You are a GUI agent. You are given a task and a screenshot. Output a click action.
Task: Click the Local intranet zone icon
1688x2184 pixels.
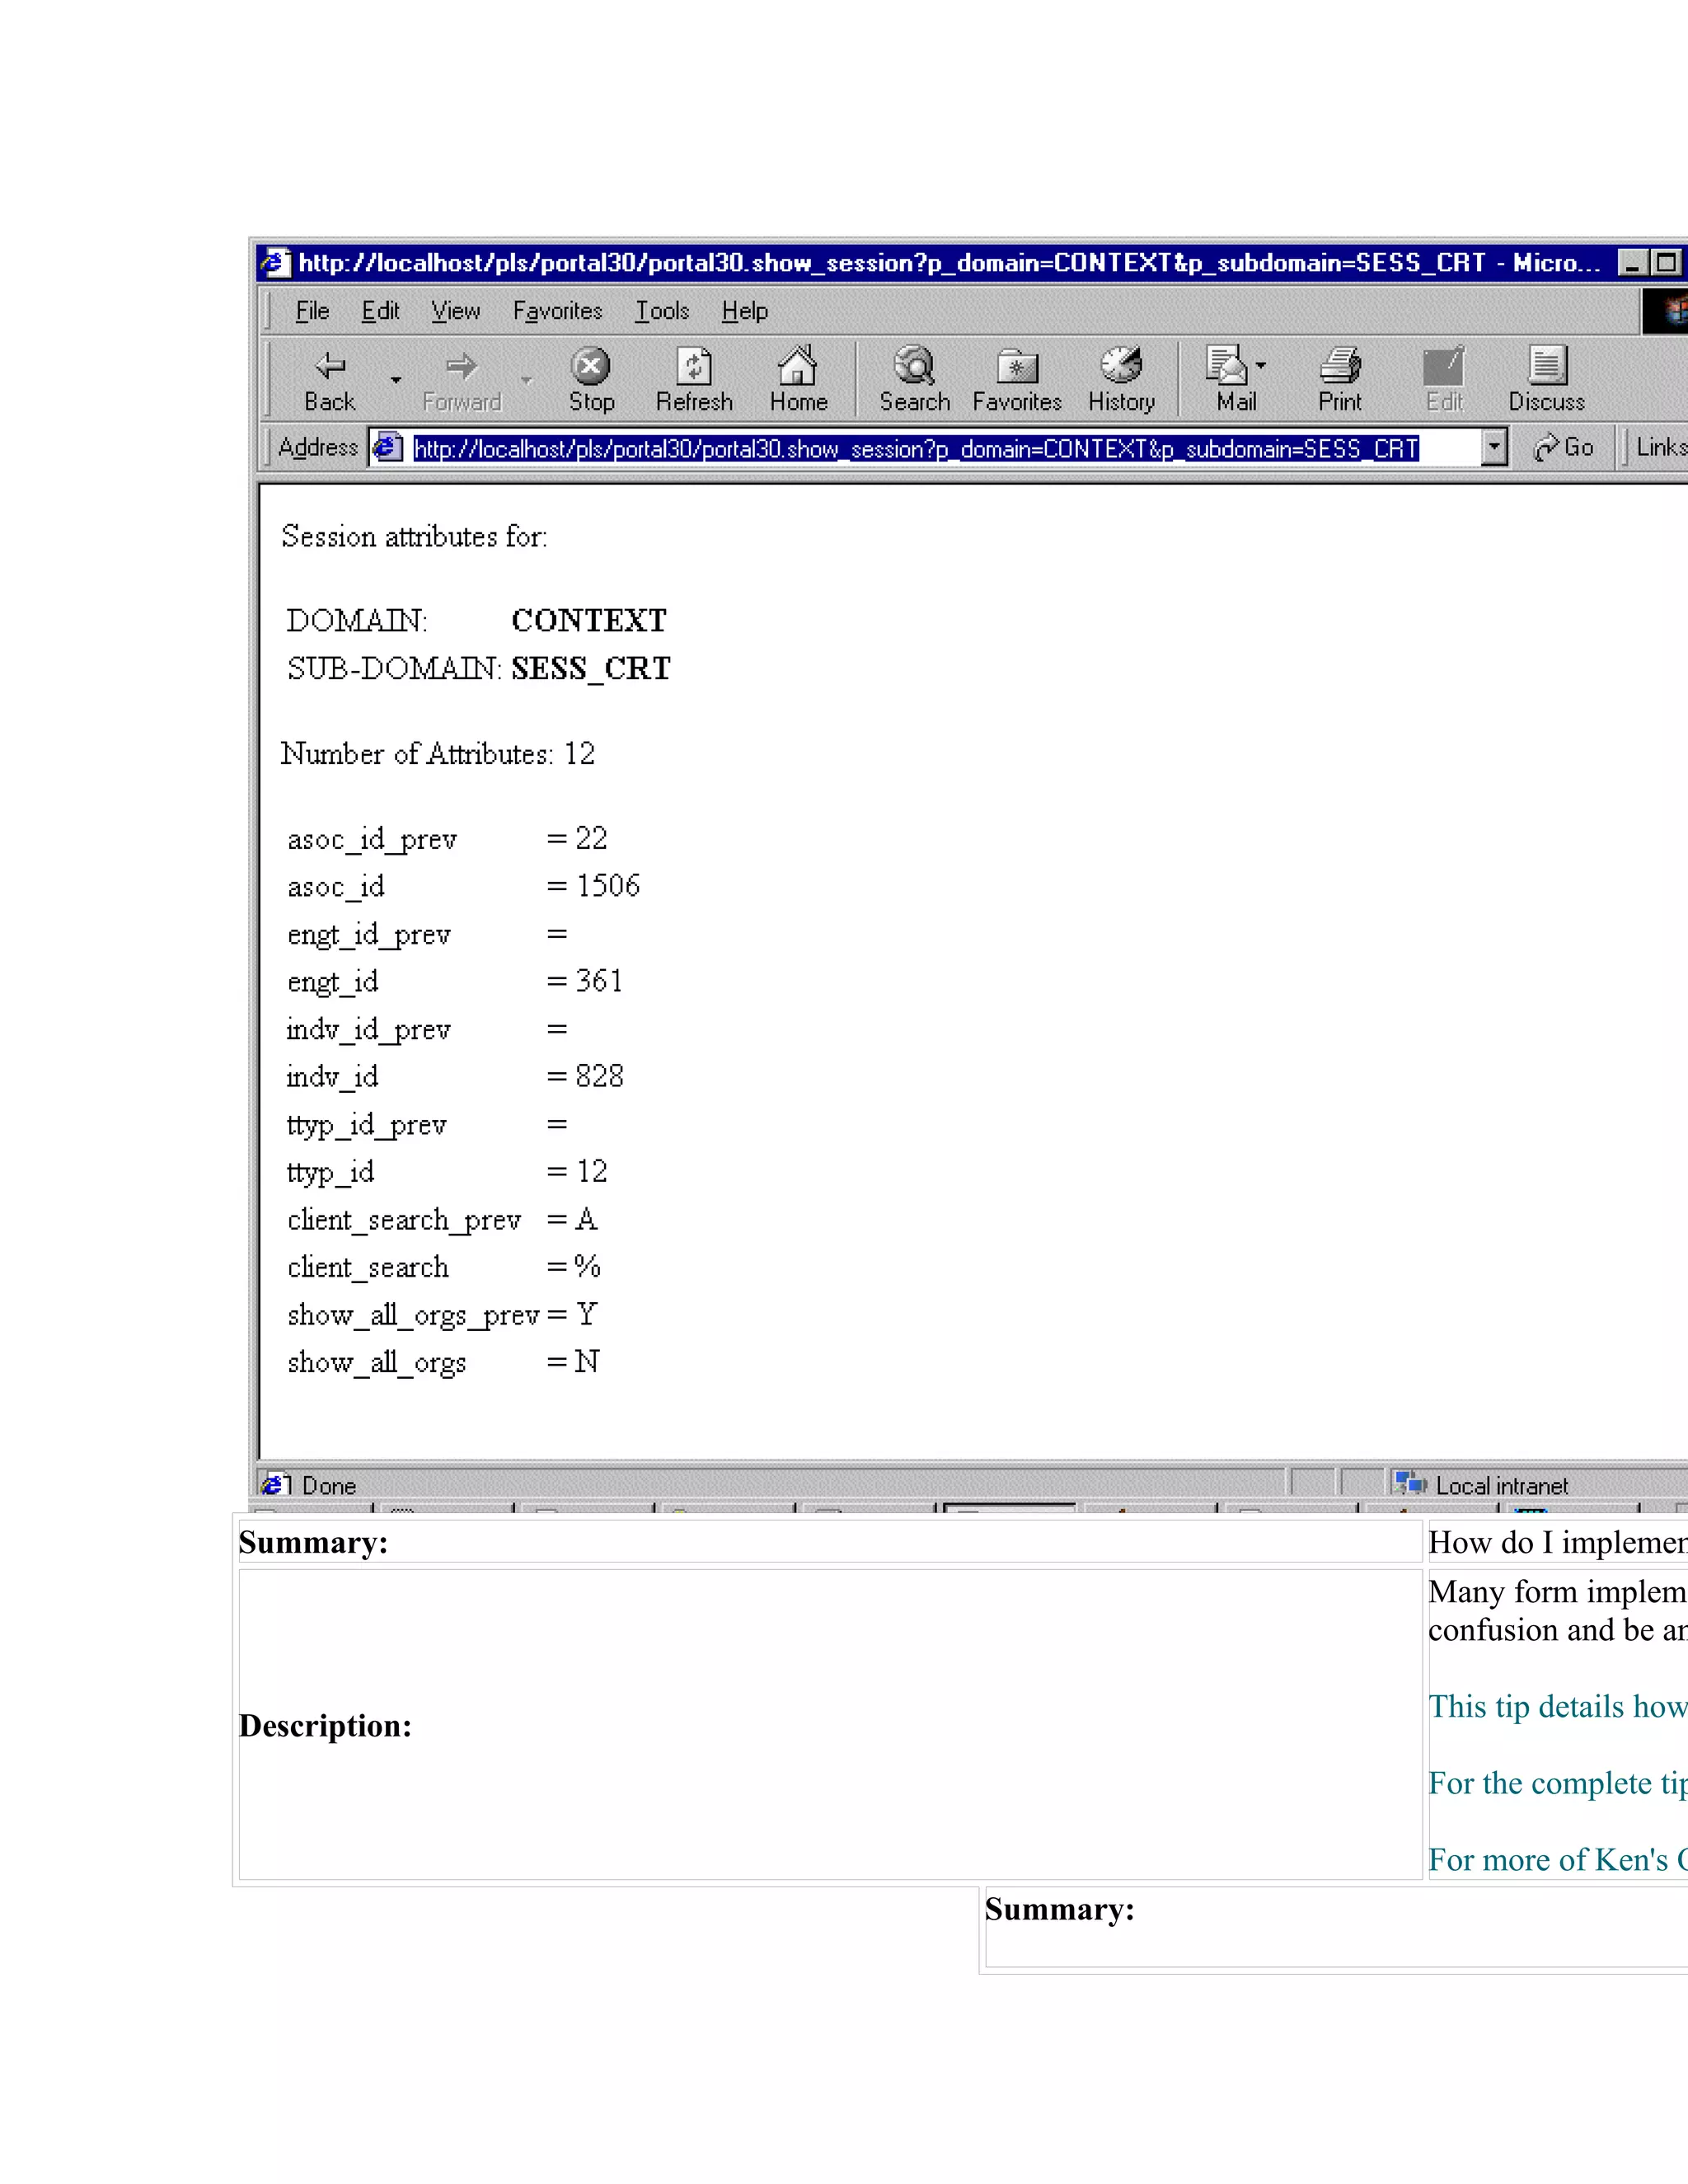1411,1483
